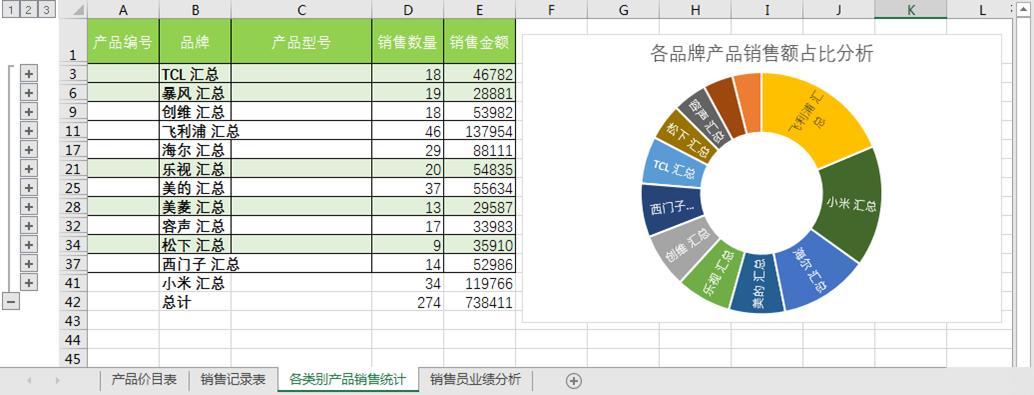Expand the TCL 汇总 group with plus button
This screenshot has height=395, width=1034.
(x=28, y=74)
